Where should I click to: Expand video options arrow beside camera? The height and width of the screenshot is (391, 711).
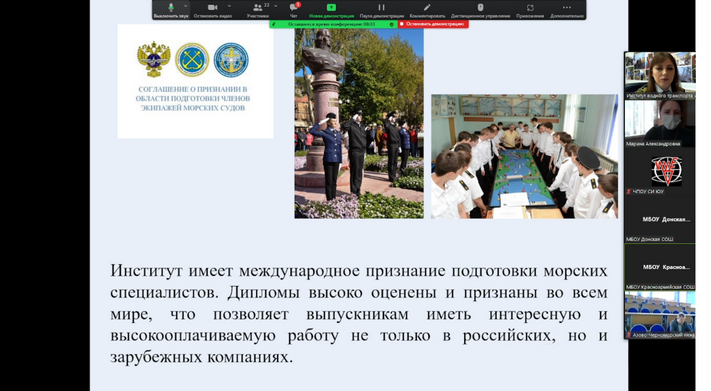229,6
